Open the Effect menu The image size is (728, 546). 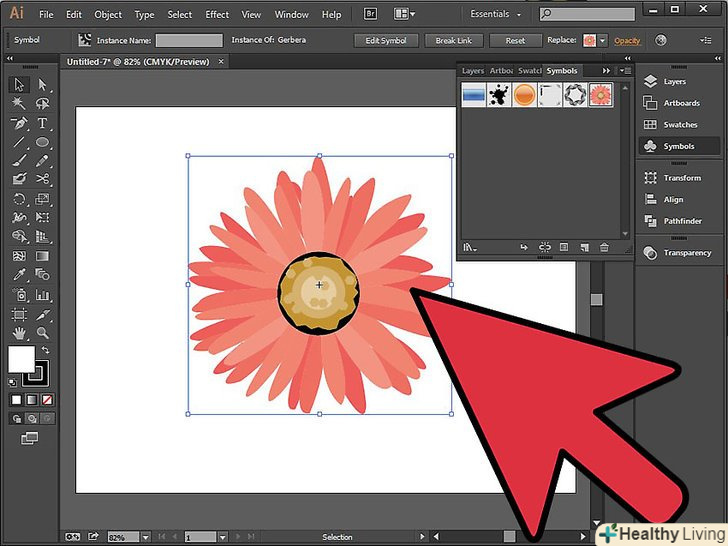[x=217, y=15]
